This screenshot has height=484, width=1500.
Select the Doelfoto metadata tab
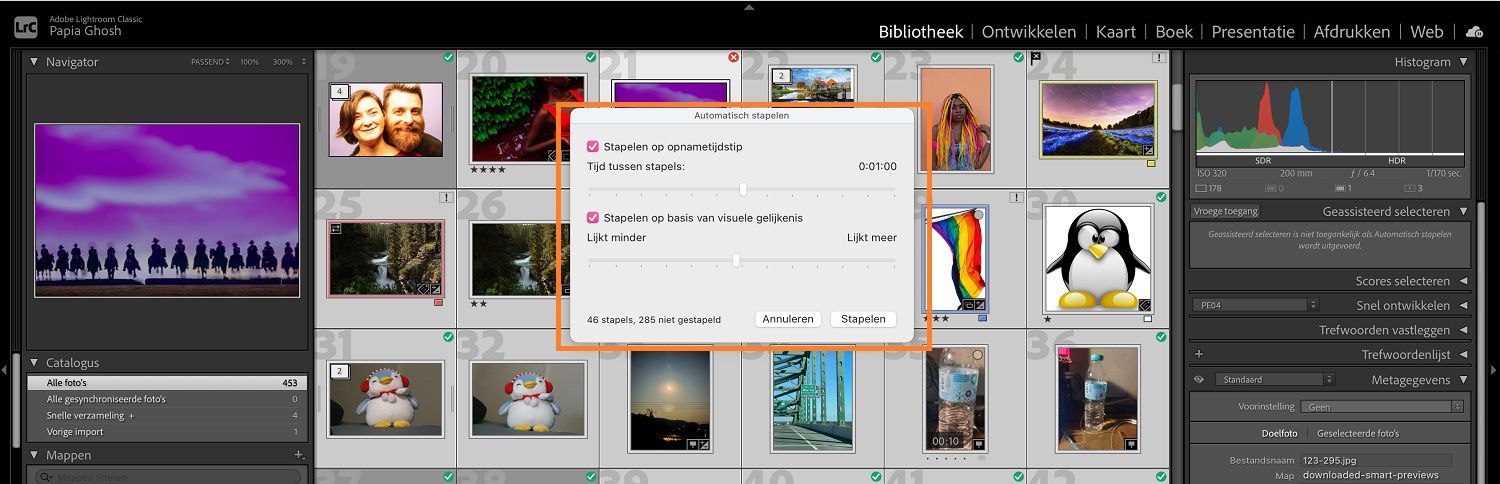(1279, 433)
